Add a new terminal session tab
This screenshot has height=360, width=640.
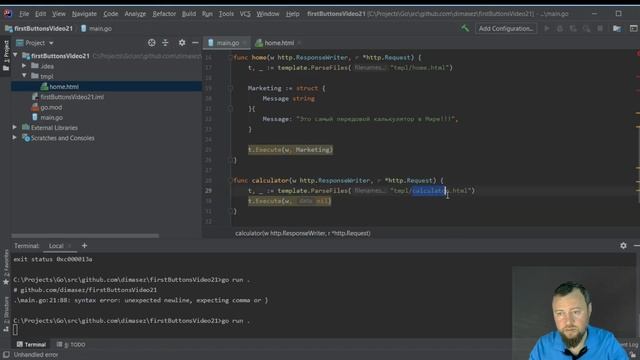[84, 246]
